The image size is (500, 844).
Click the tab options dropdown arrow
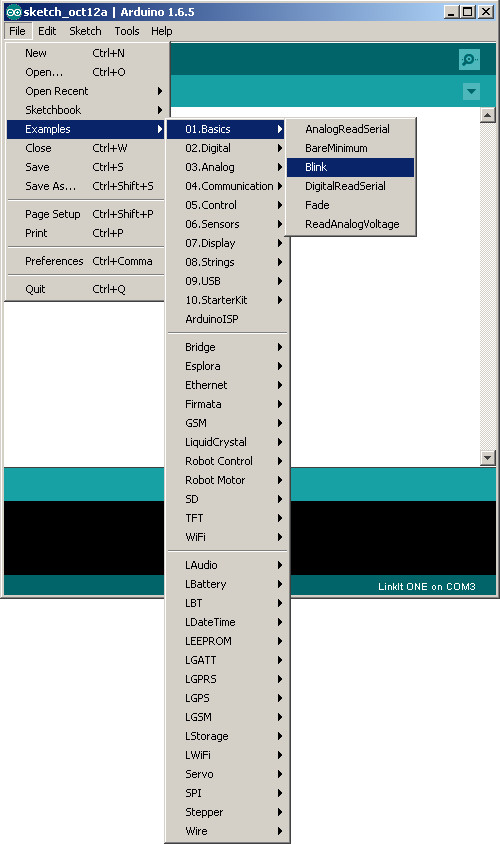click(471, 92)
